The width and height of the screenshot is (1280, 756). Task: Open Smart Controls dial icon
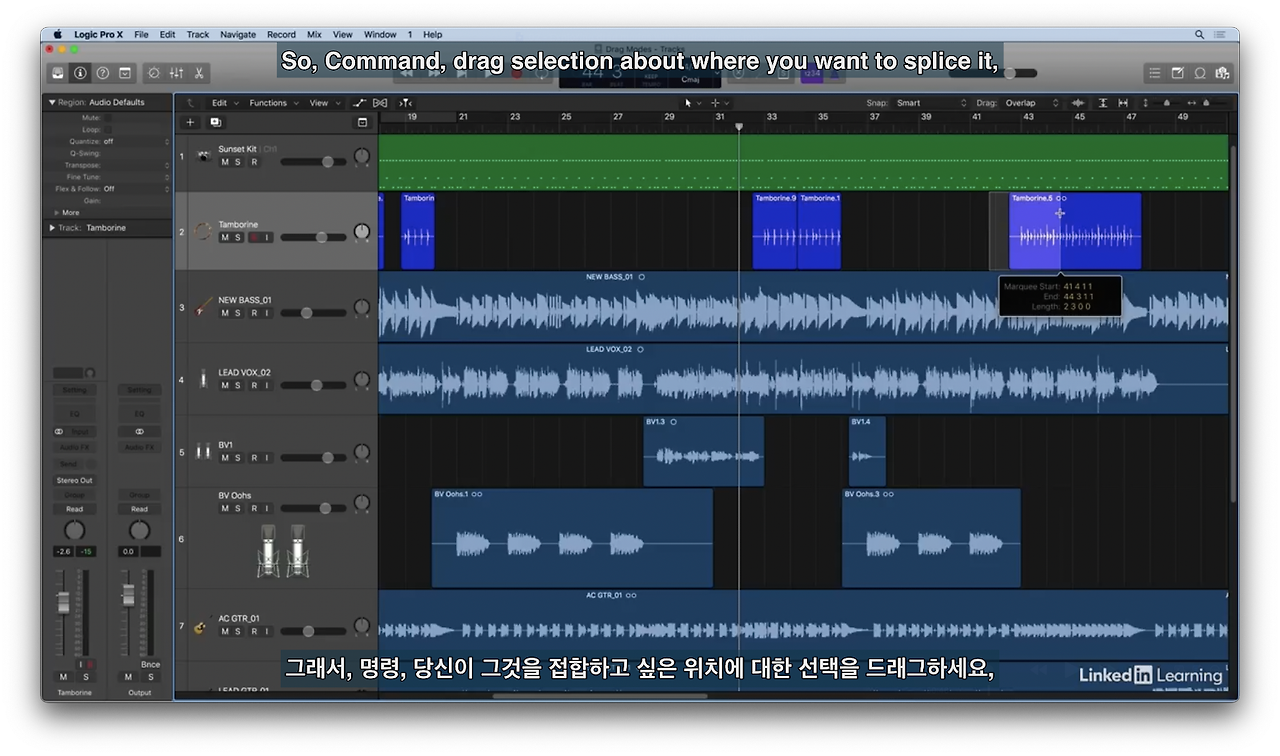(154, 73)
